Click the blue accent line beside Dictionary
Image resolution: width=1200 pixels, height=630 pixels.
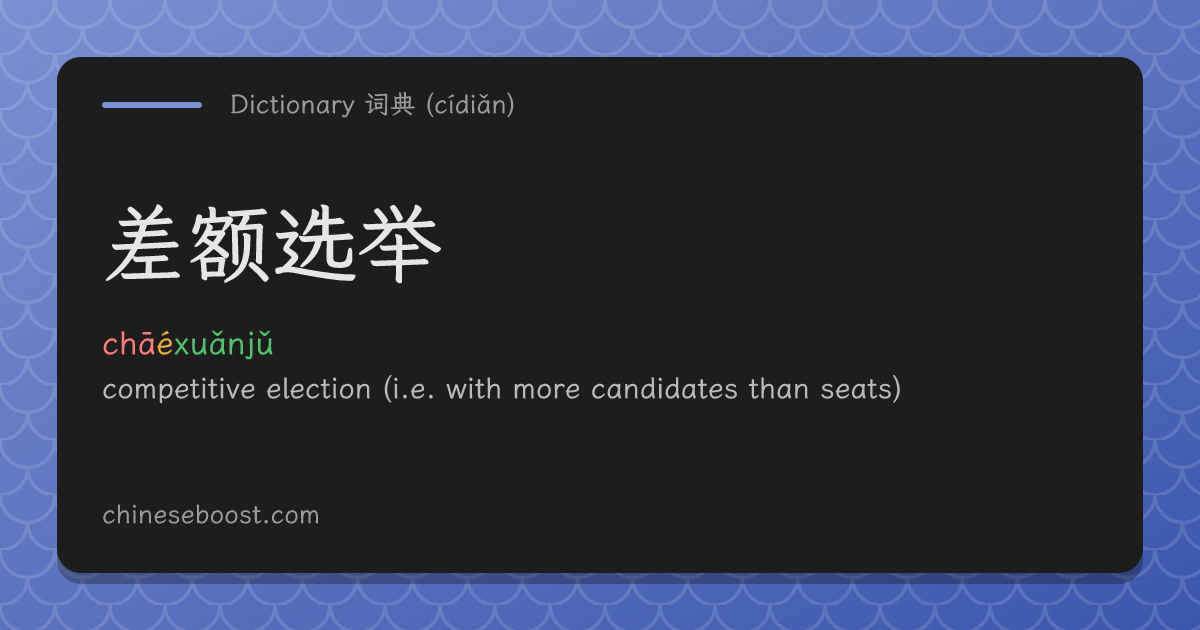click(x=152, y=104)
